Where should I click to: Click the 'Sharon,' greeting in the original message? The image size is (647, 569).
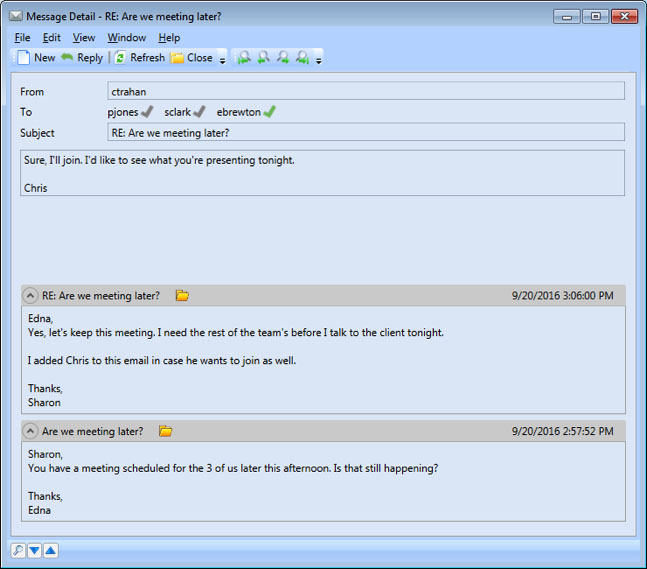(45, 454)
